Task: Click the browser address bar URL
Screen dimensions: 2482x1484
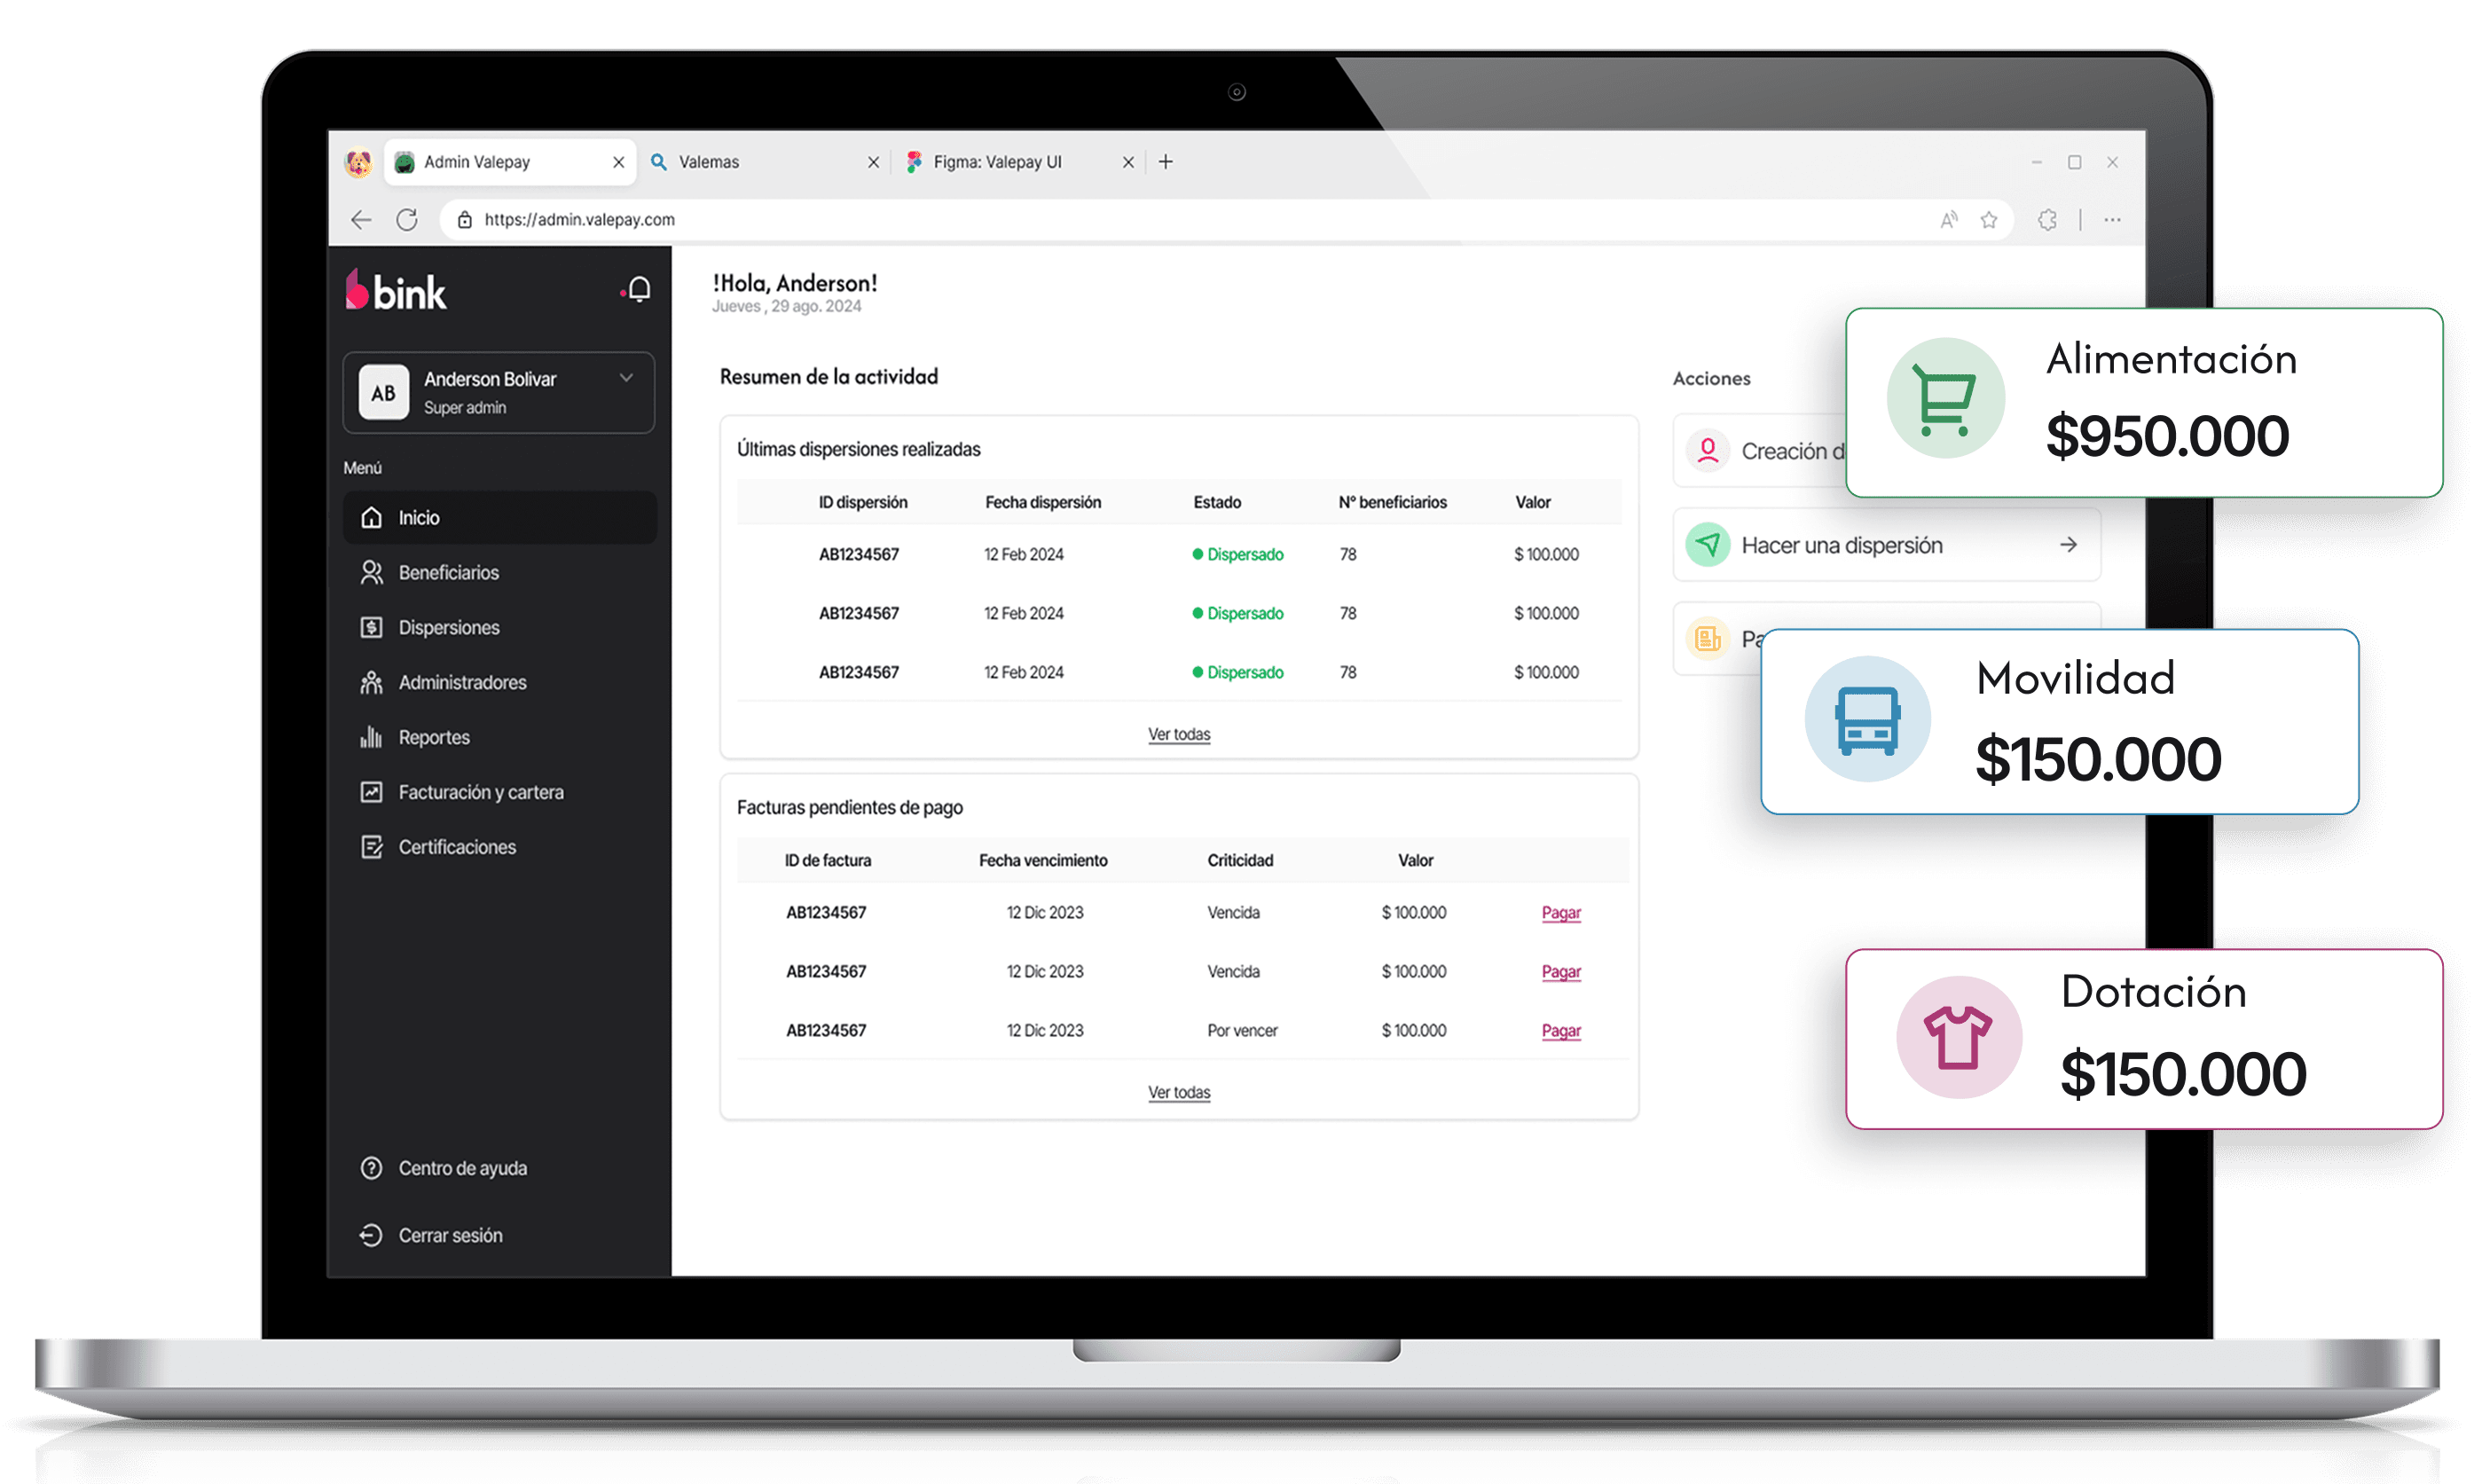Action: pos(580,220)
